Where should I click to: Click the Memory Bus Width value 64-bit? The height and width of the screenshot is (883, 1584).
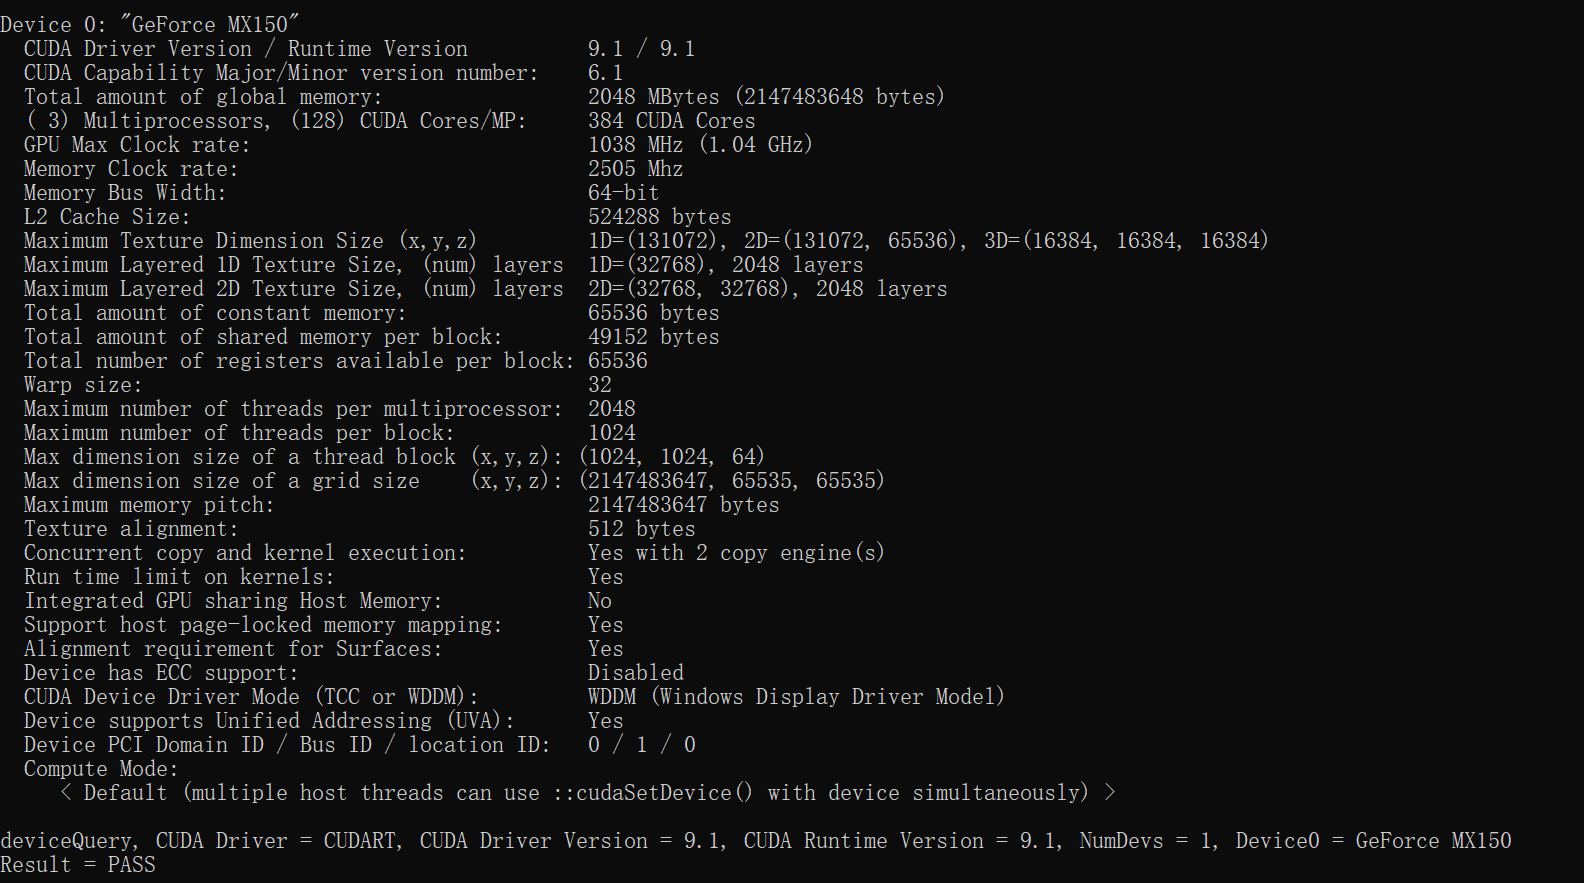pyautogui.click(x=623, y=193)
